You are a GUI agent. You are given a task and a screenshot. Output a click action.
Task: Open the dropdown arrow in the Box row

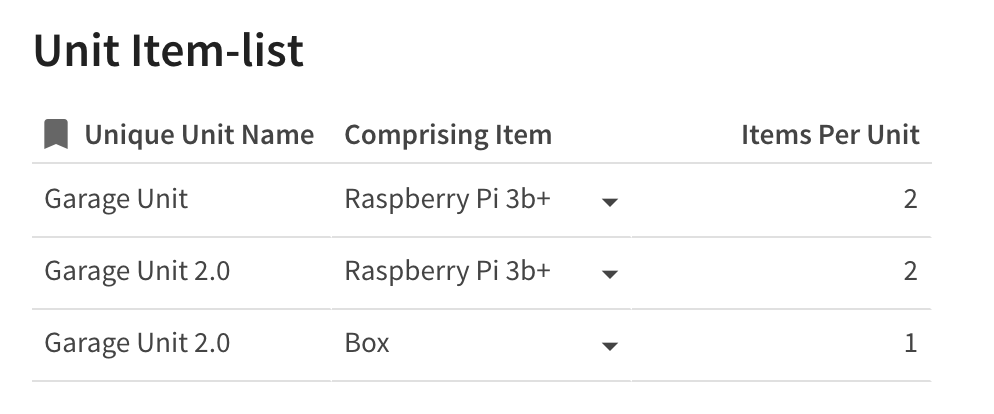tap(609, 346)
